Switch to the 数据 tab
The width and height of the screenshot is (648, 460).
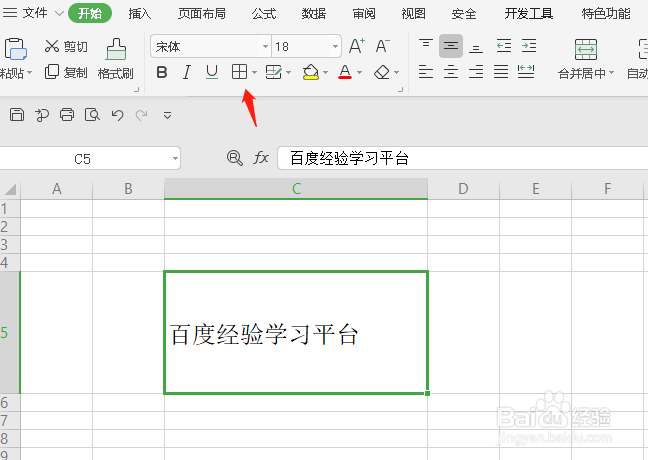[x=314, y=14]
